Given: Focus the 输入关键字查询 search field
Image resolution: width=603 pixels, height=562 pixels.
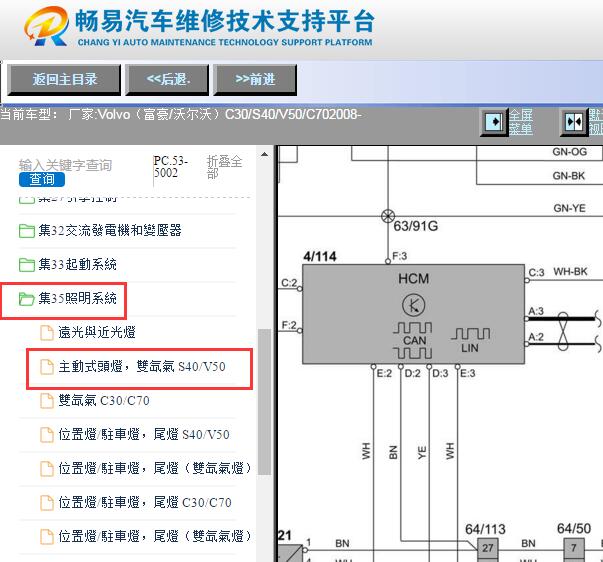Looking at the screenshot, I should [65, 165].
